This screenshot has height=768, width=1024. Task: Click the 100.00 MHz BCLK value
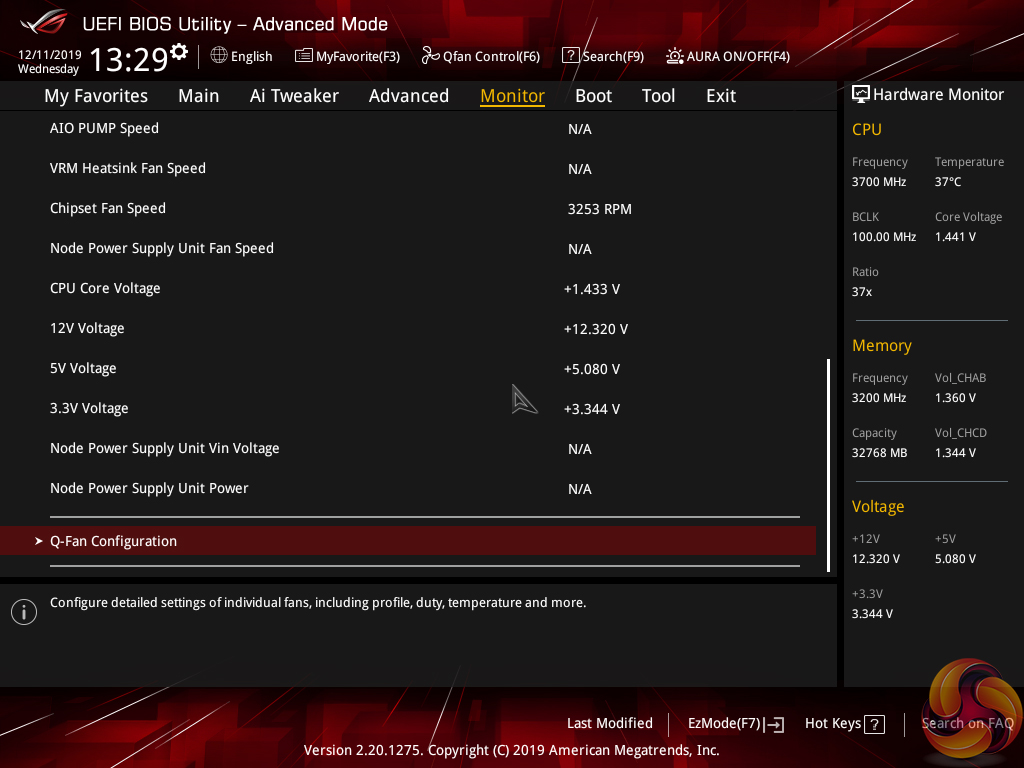884,237
